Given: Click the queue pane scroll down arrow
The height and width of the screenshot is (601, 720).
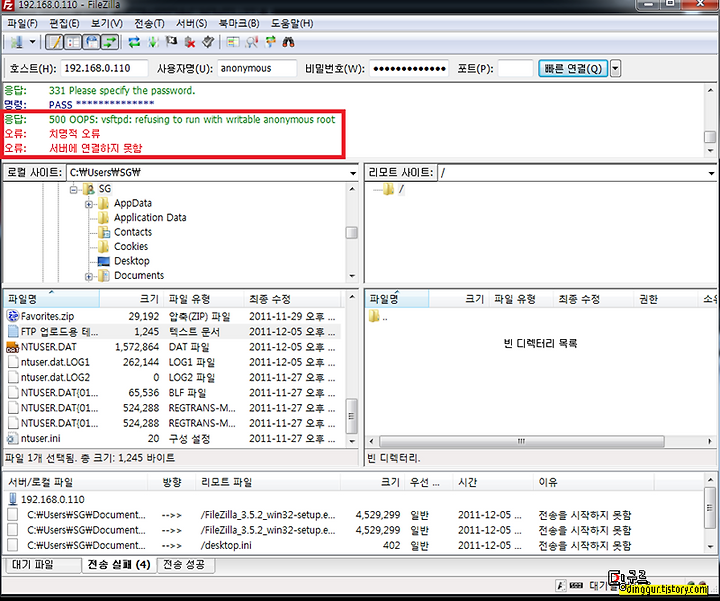Looking at the screenshot, I should pos(710,546).
